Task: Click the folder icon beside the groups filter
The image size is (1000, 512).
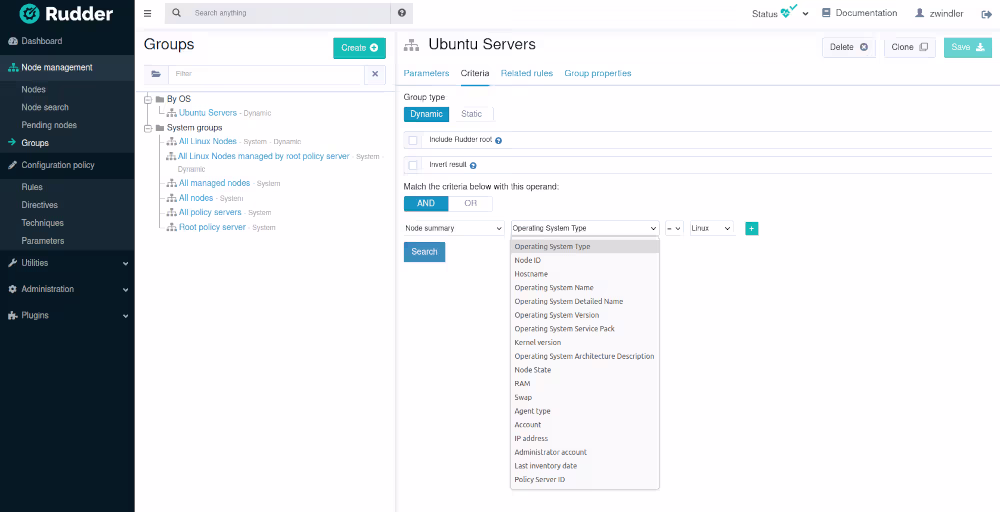Action: click(156, 74)
